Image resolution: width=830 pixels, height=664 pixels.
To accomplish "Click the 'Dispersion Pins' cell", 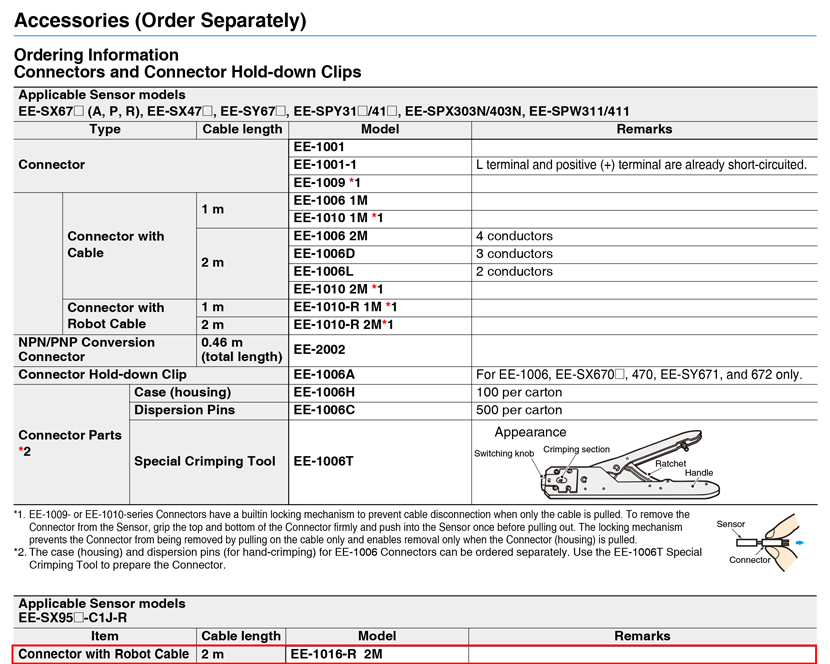I will [209, 410].
